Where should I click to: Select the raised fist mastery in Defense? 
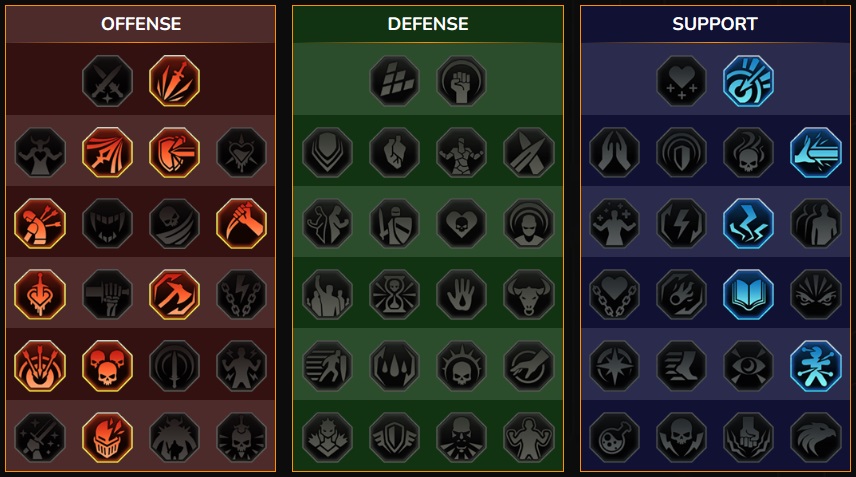pyautogui.click(x=461, y=81)
